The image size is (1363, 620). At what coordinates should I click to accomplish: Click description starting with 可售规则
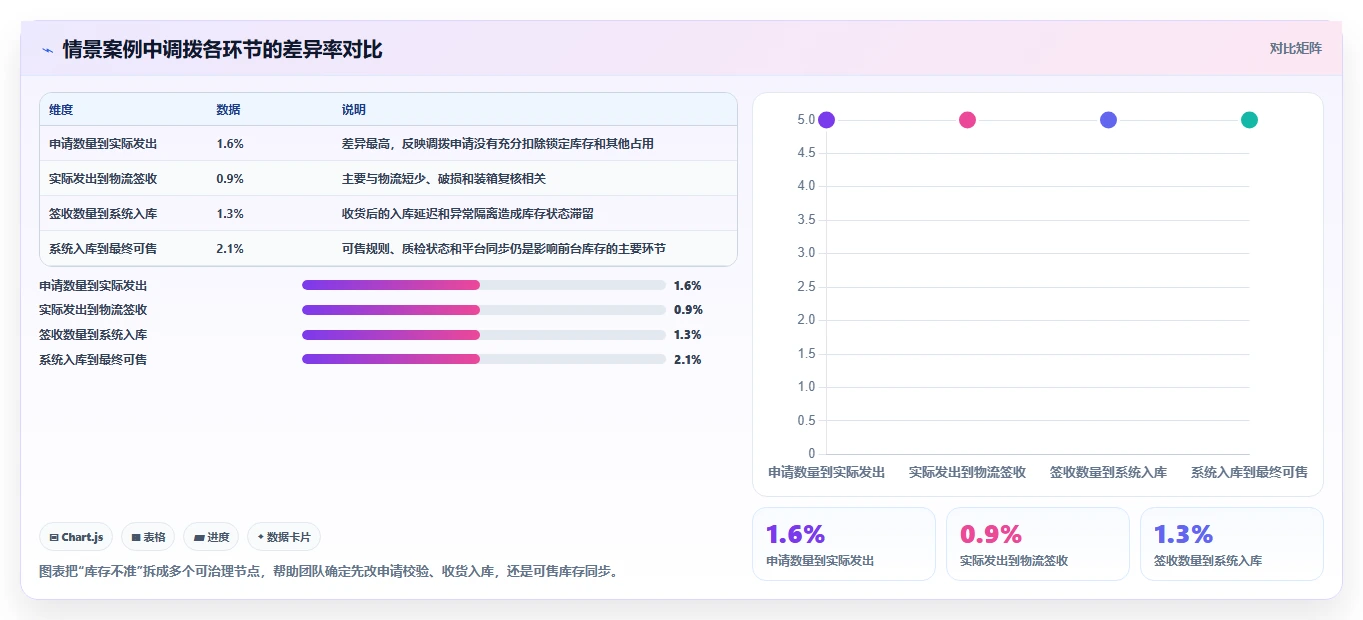[504, 249]
